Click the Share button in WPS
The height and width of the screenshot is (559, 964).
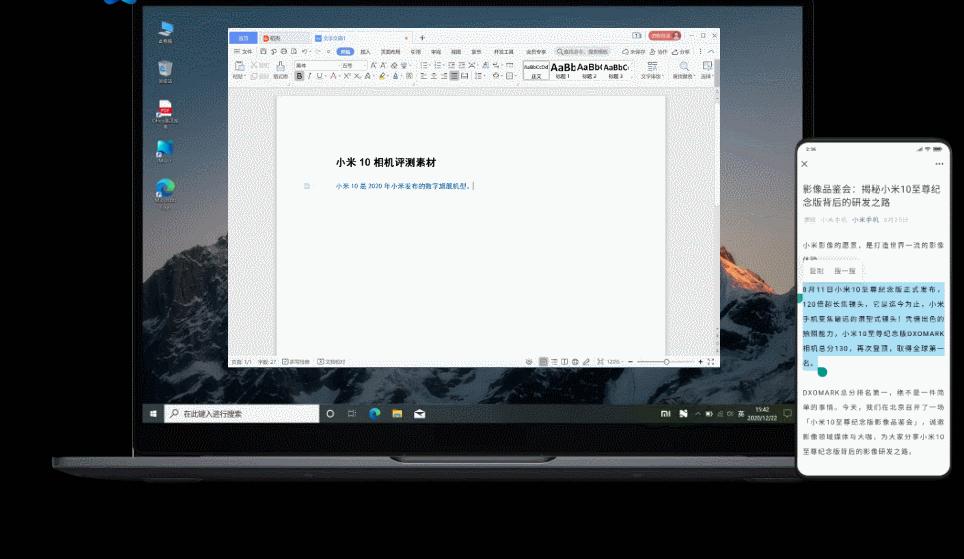[x=681, y=52]
